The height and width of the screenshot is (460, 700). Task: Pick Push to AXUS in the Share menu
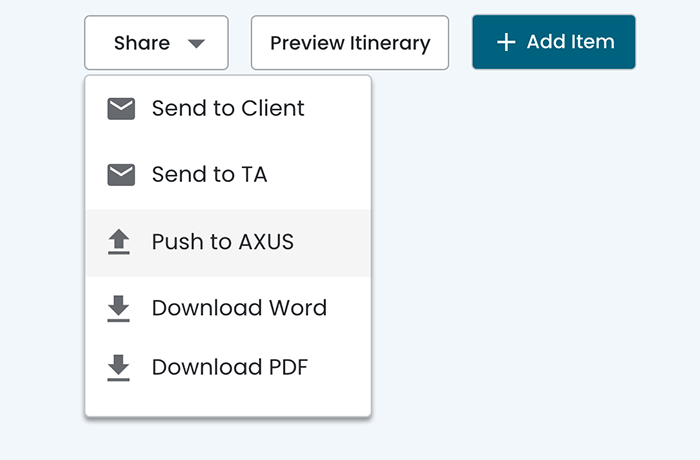pyautogui.click(x=222, y=242)
